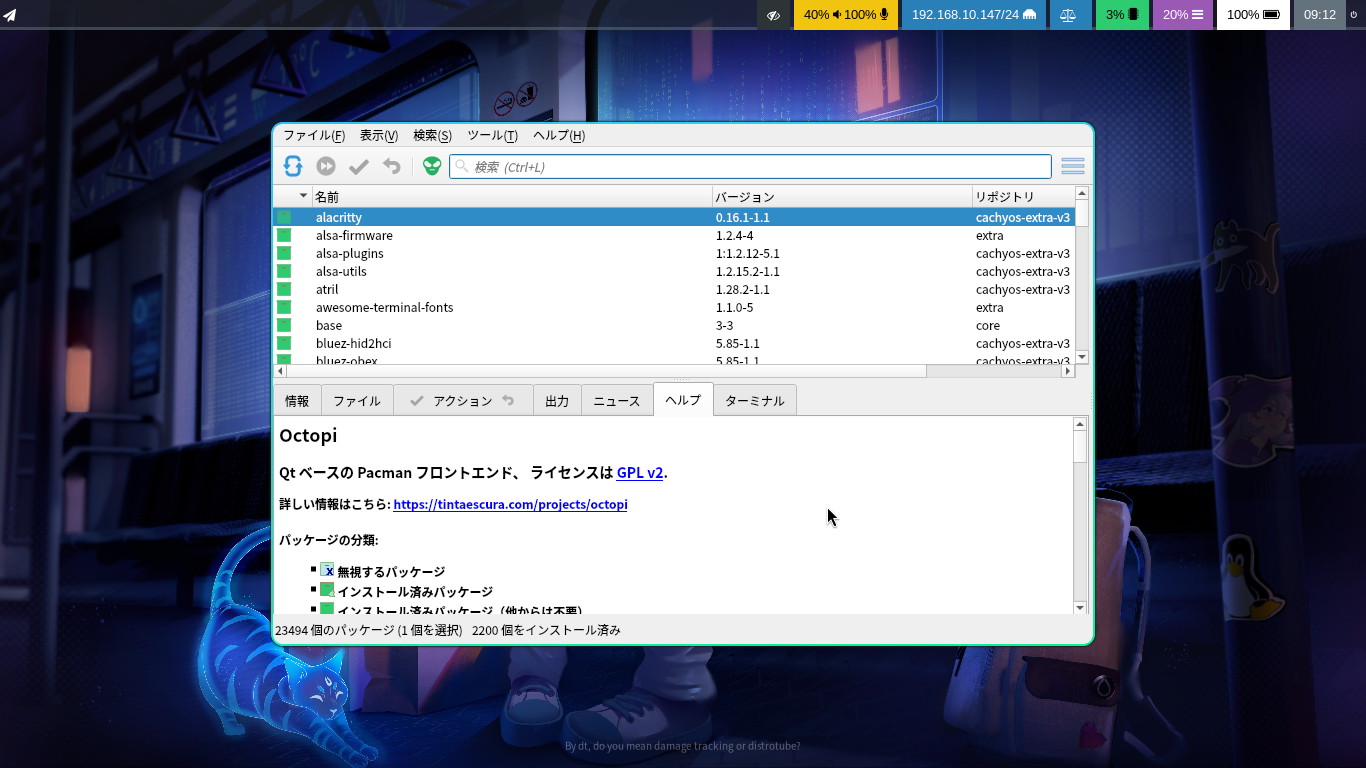Click the balance scale icon in top bar
Viewport: 1366px width, 768px height.
coord(1069,15)
